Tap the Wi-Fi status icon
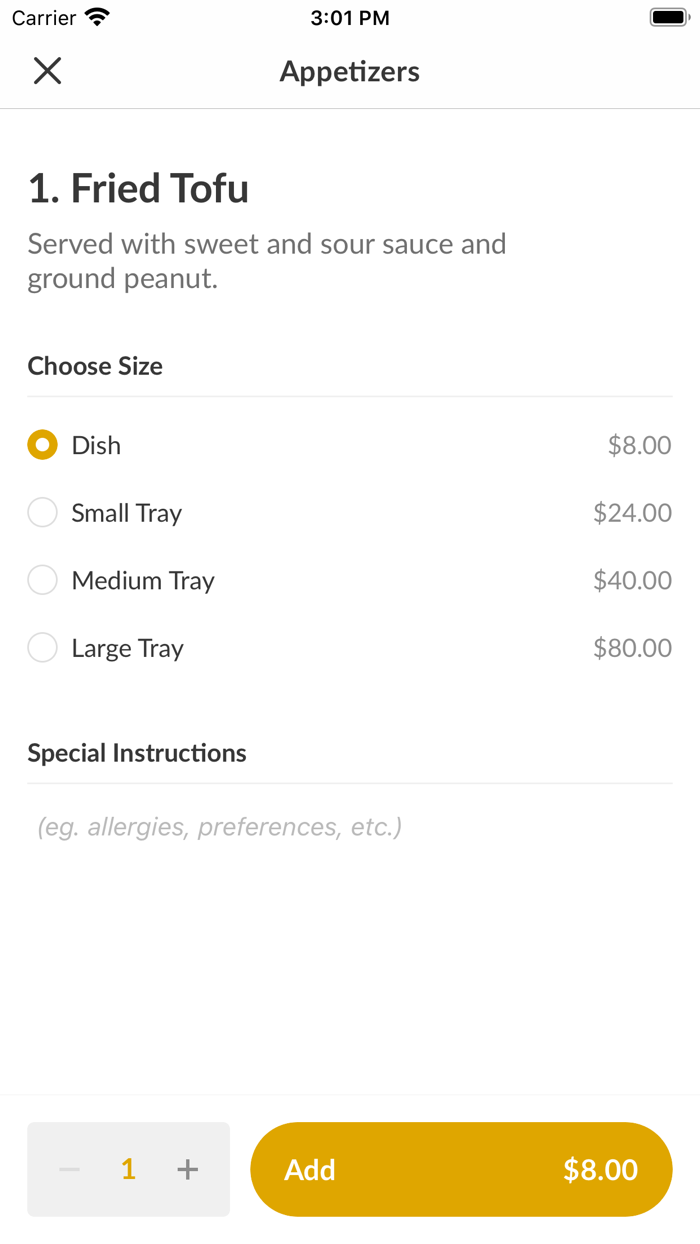 [97, 18]
